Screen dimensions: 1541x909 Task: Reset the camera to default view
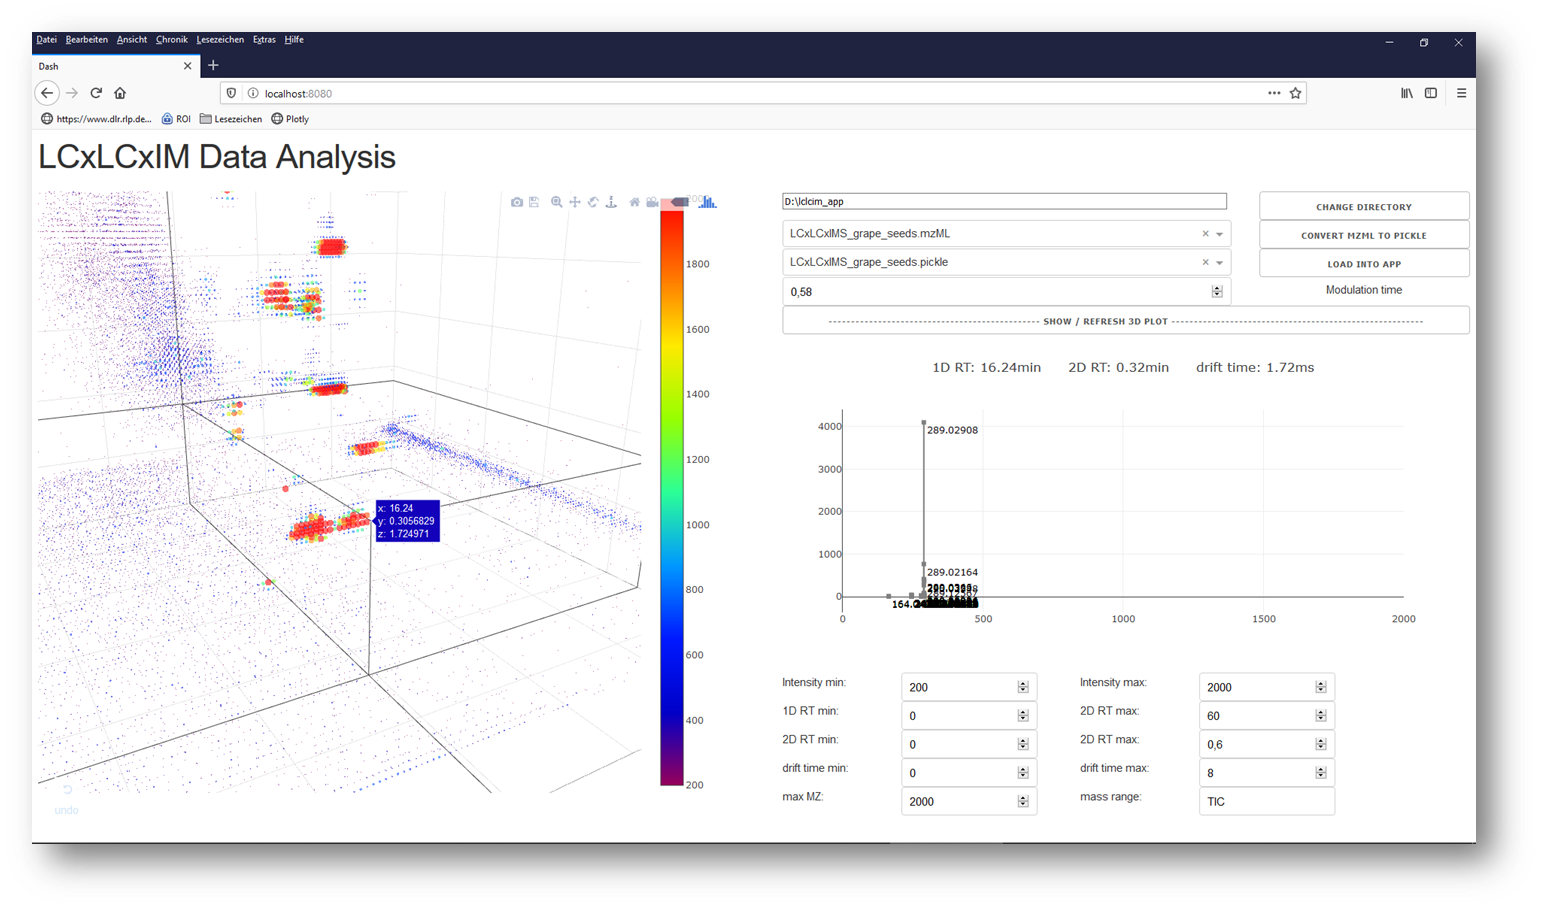[x=634, y=202]
